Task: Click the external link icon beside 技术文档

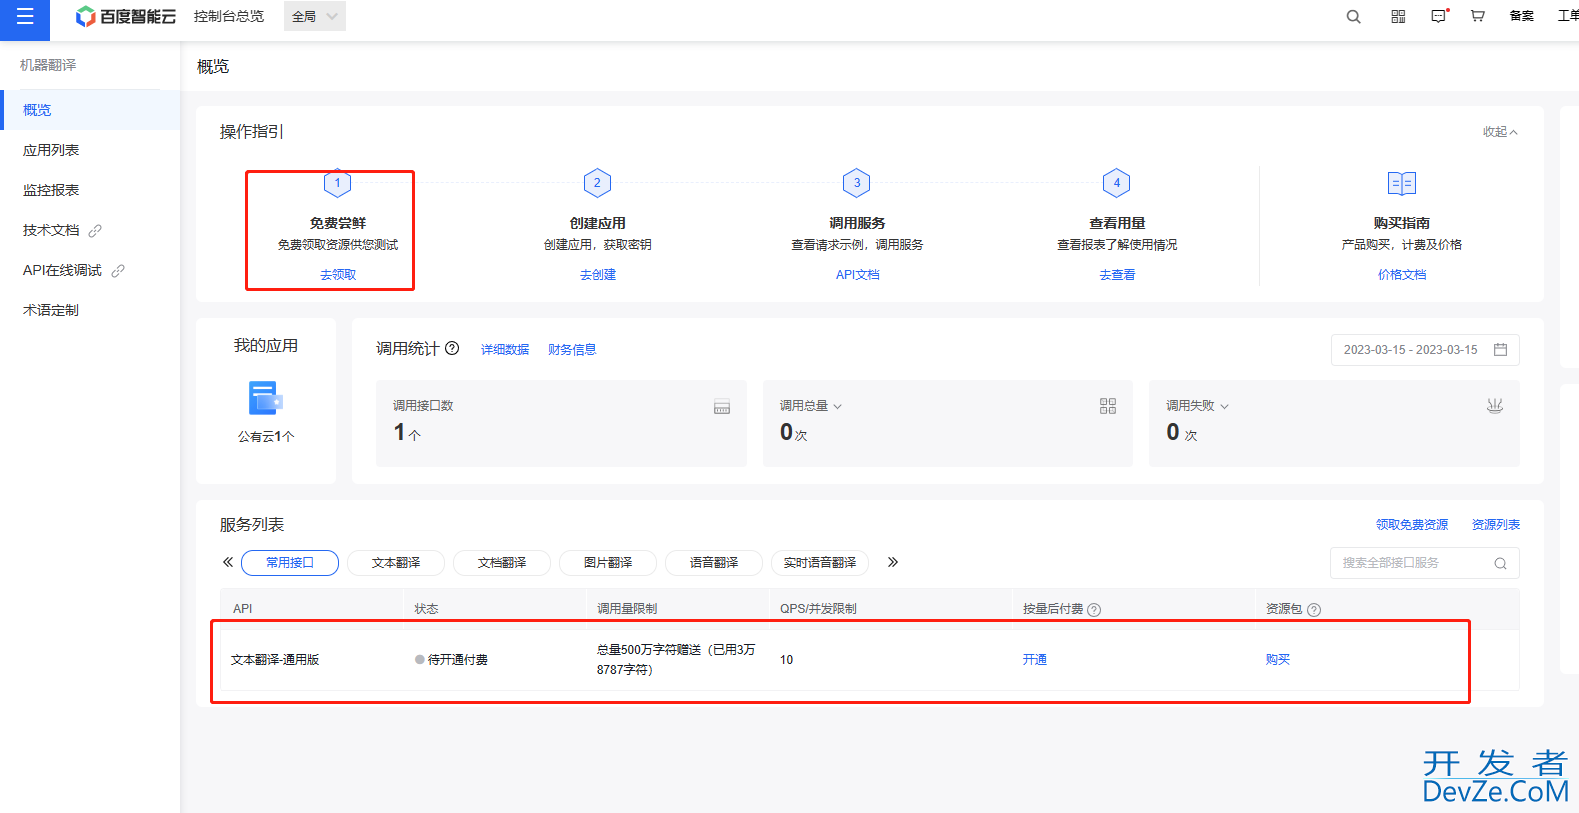Action: coord(95,231)
